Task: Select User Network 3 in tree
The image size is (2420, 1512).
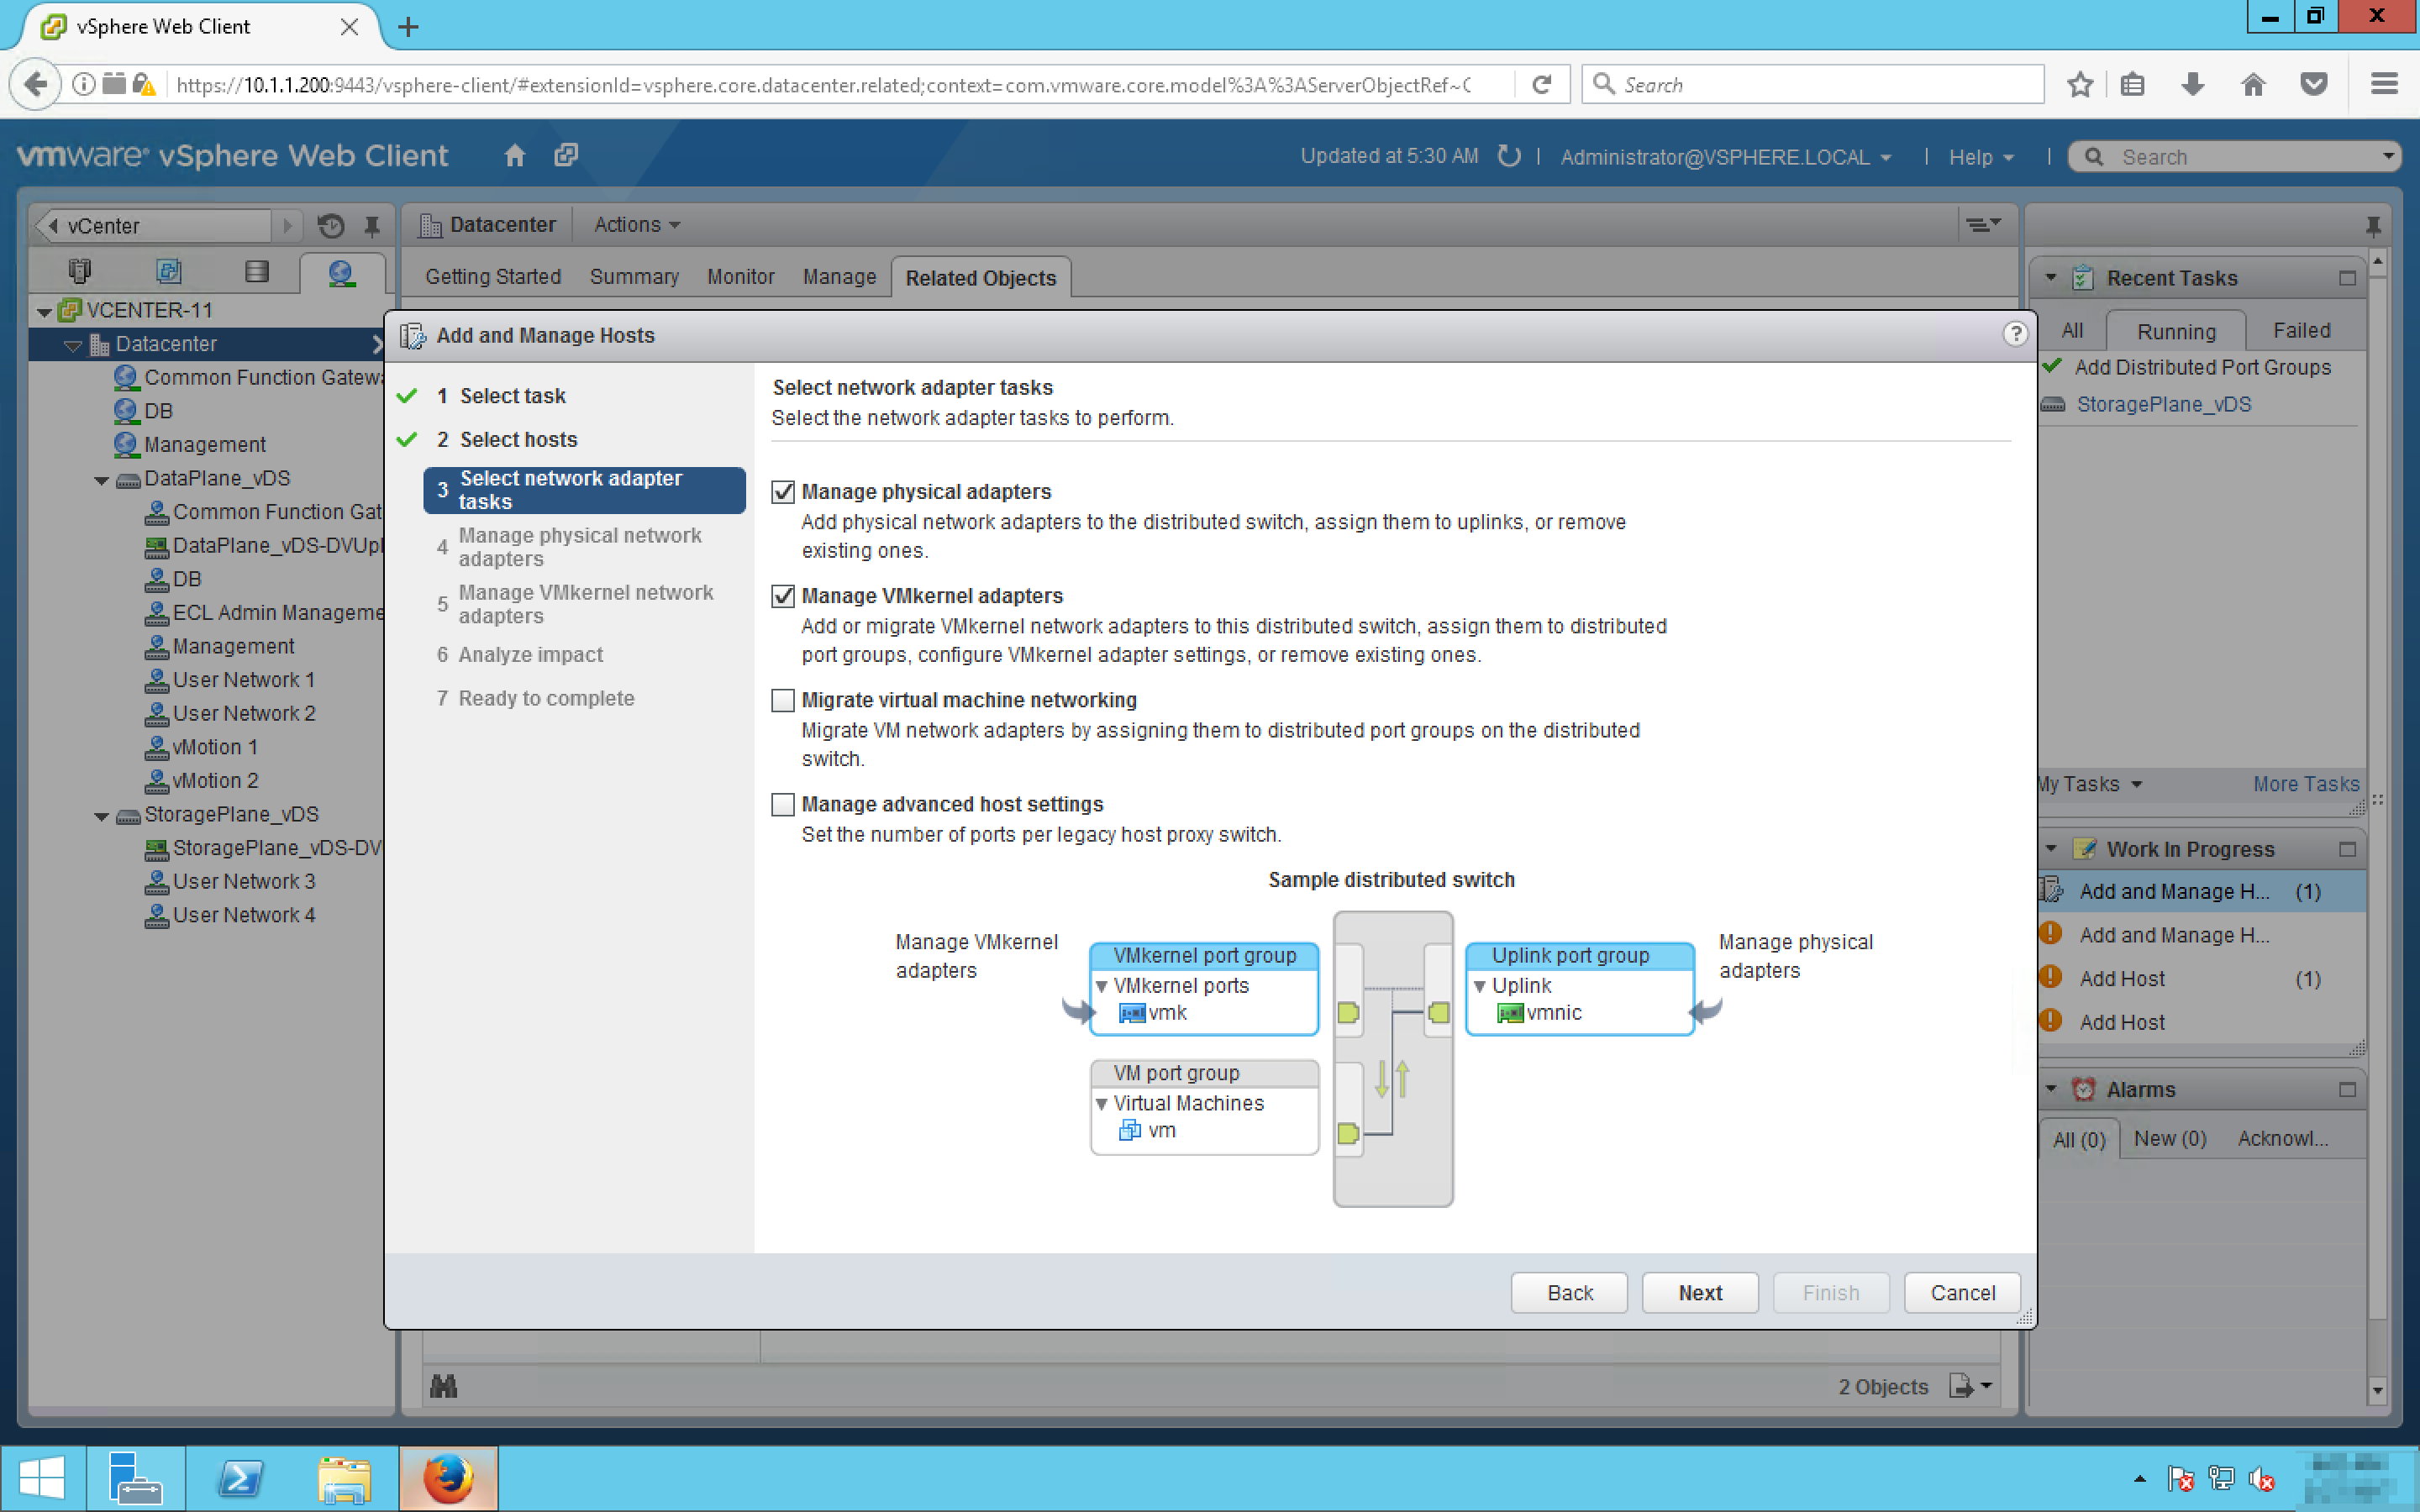Action: 243,881
